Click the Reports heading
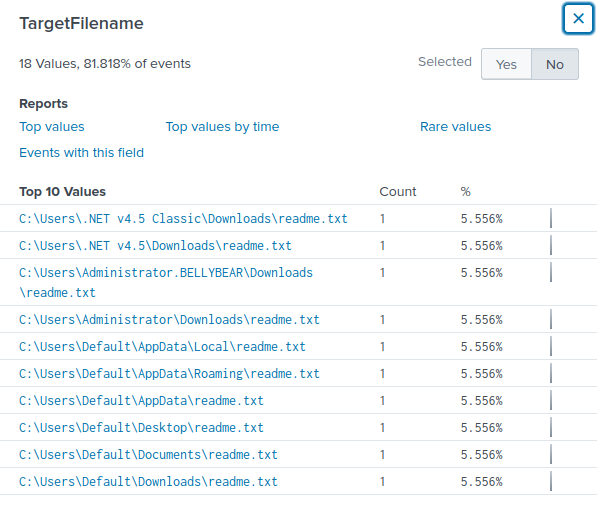The height and width of the screenshot is (506, 598). [43, 104]
